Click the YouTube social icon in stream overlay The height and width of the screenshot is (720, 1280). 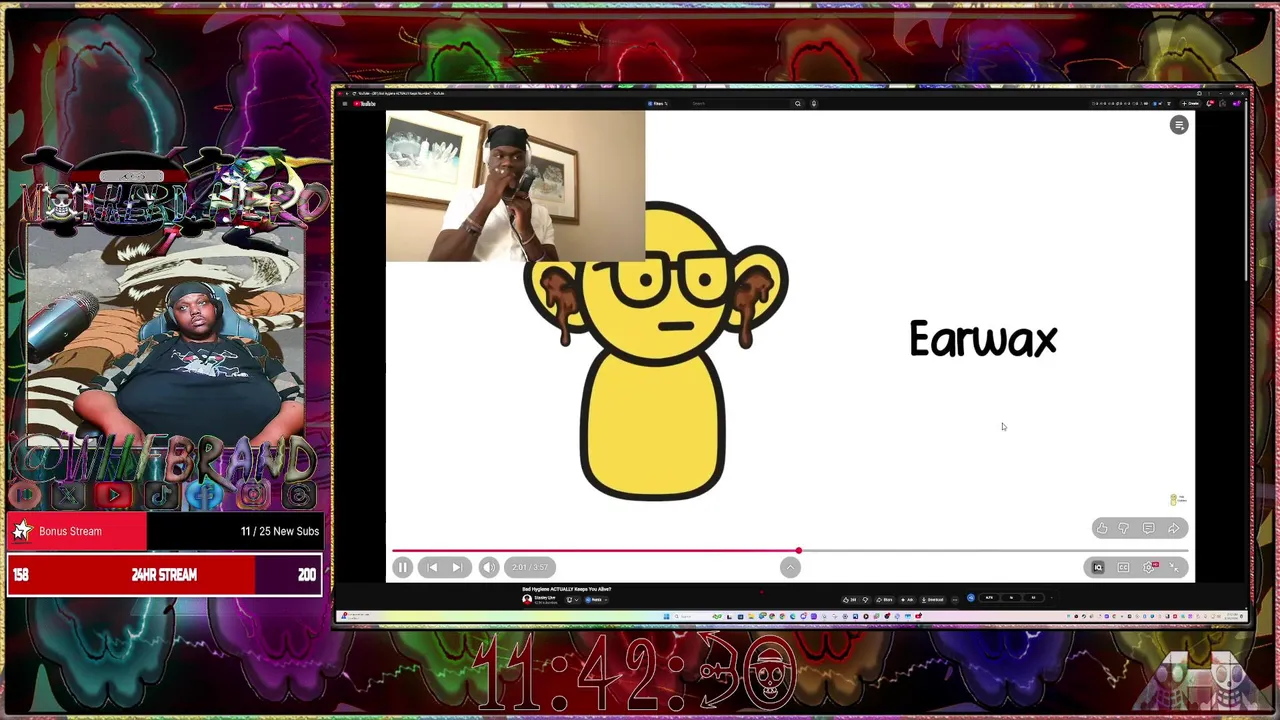pos(114,494)
